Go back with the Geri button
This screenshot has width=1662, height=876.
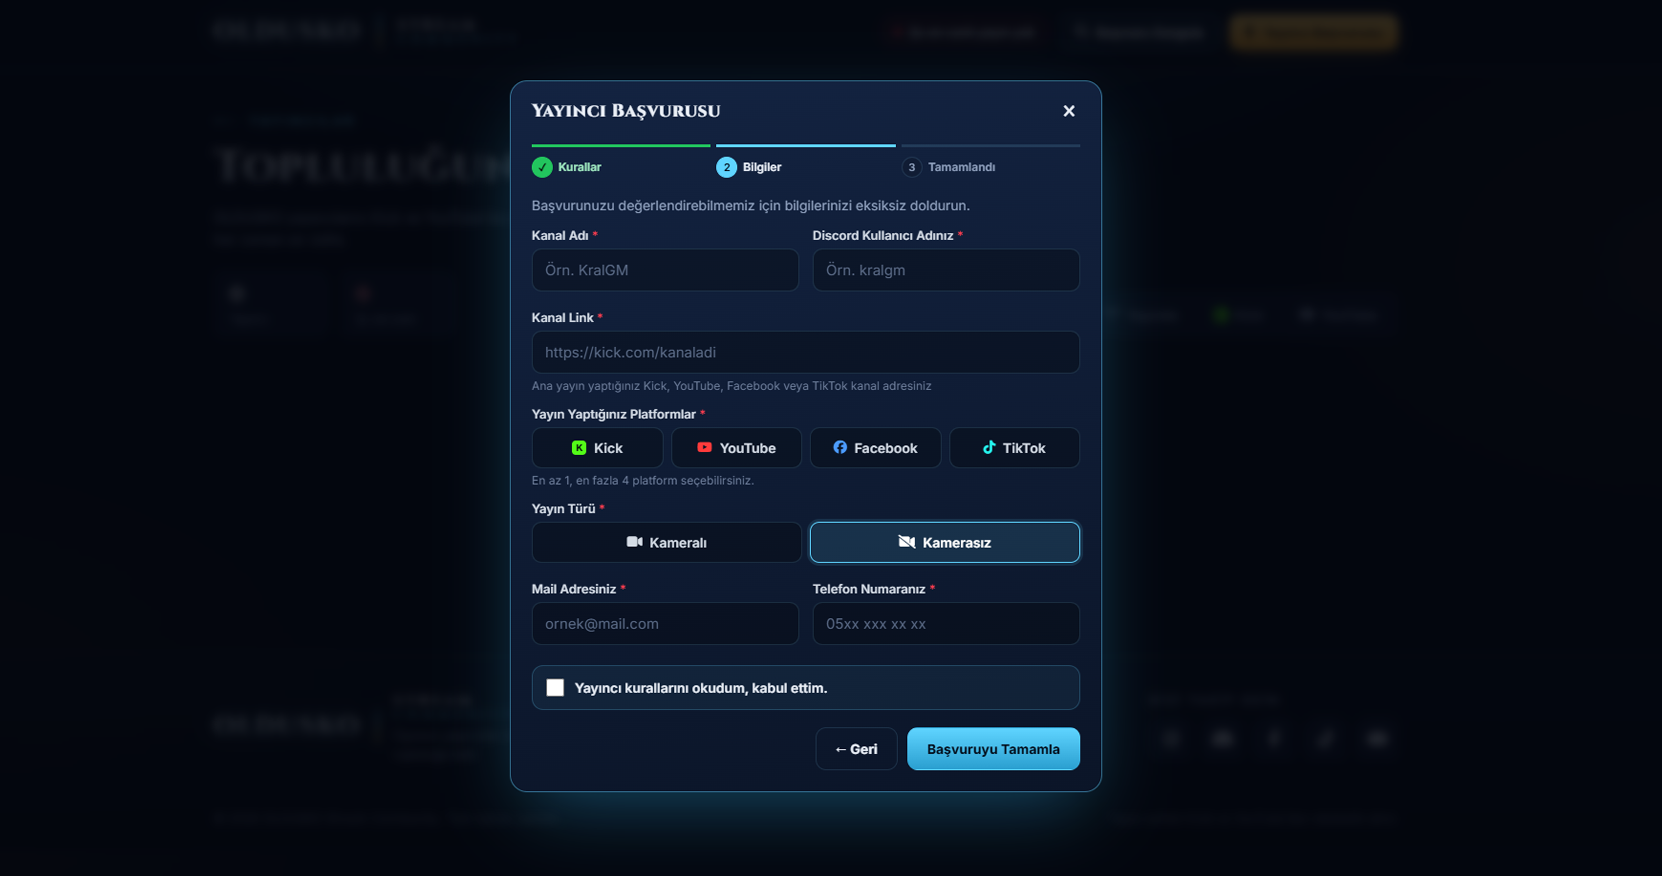[856, 749]
